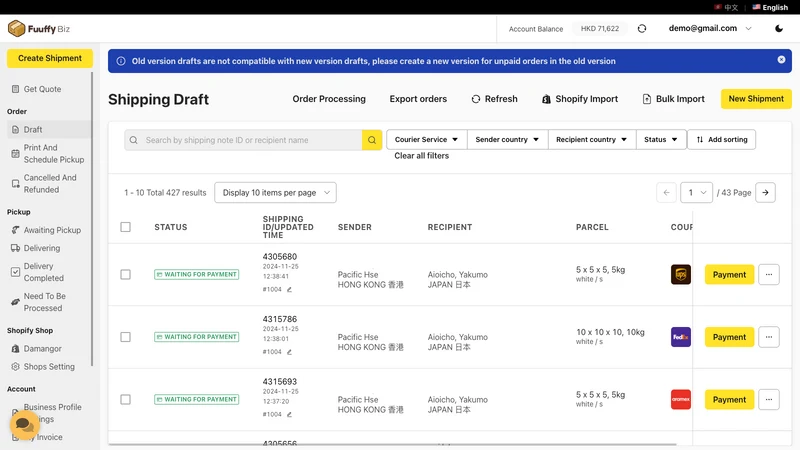Open Courier Service filter dropdown
Screen dimensions: 800x450
[427, 139]
